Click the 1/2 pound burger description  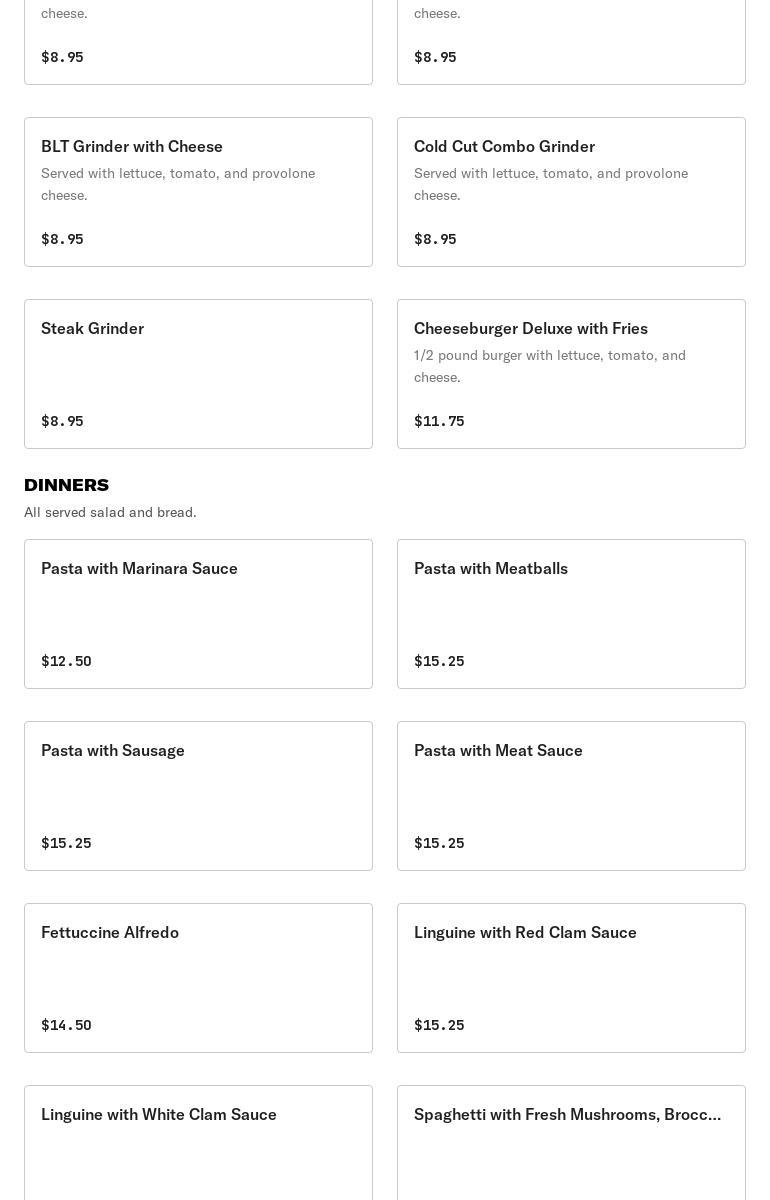point(550,366)
